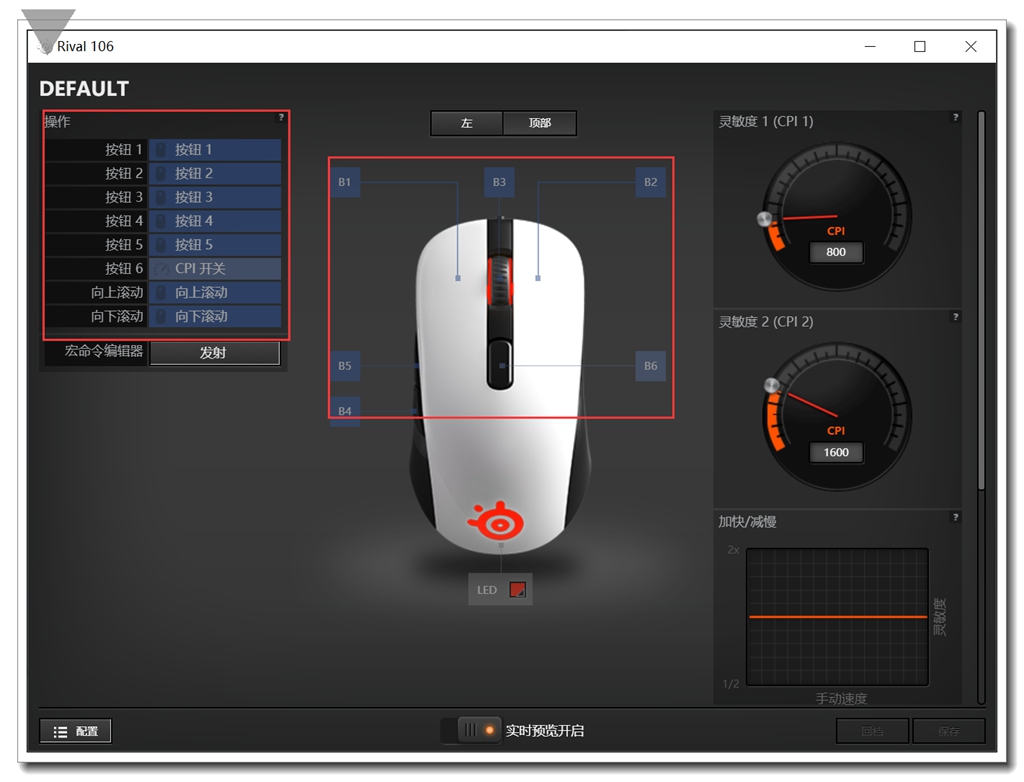1024x782 pixels.
Task: Select the B2 button marker
Action: [651, 182]
